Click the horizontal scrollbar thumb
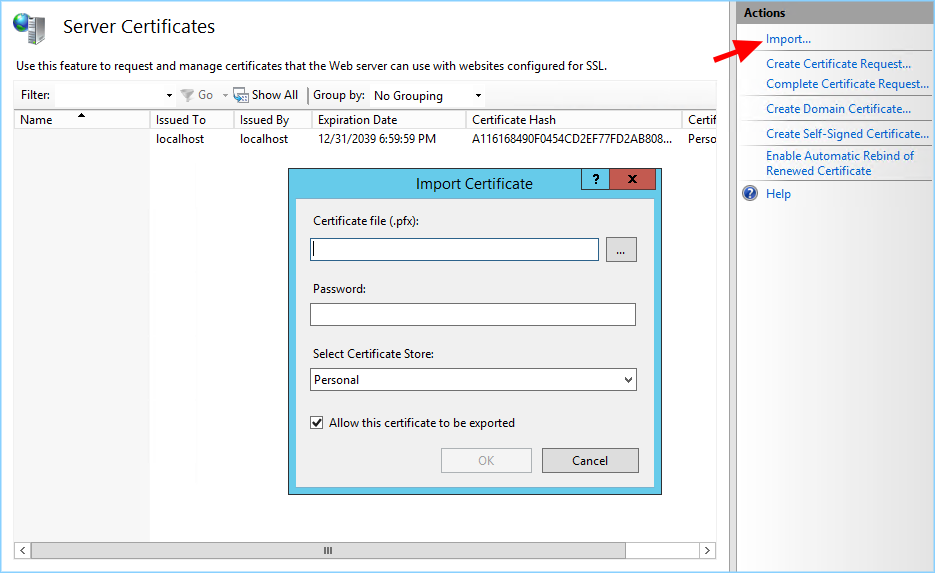Image resolution: width=935 pixels, height=573 pixels. [x=329, y=550]
